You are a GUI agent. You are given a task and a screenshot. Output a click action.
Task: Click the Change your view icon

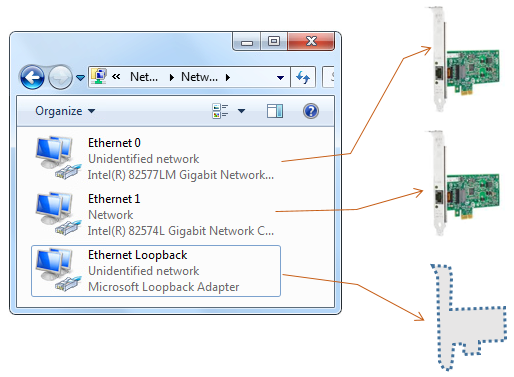tap(220, 111)
